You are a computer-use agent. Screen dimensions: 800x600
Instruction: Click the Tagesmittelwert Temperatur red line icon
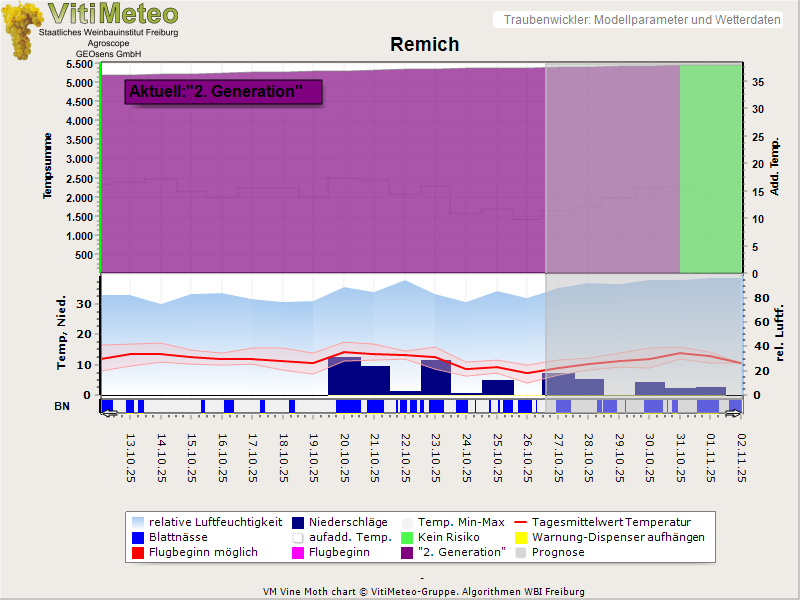520,522
